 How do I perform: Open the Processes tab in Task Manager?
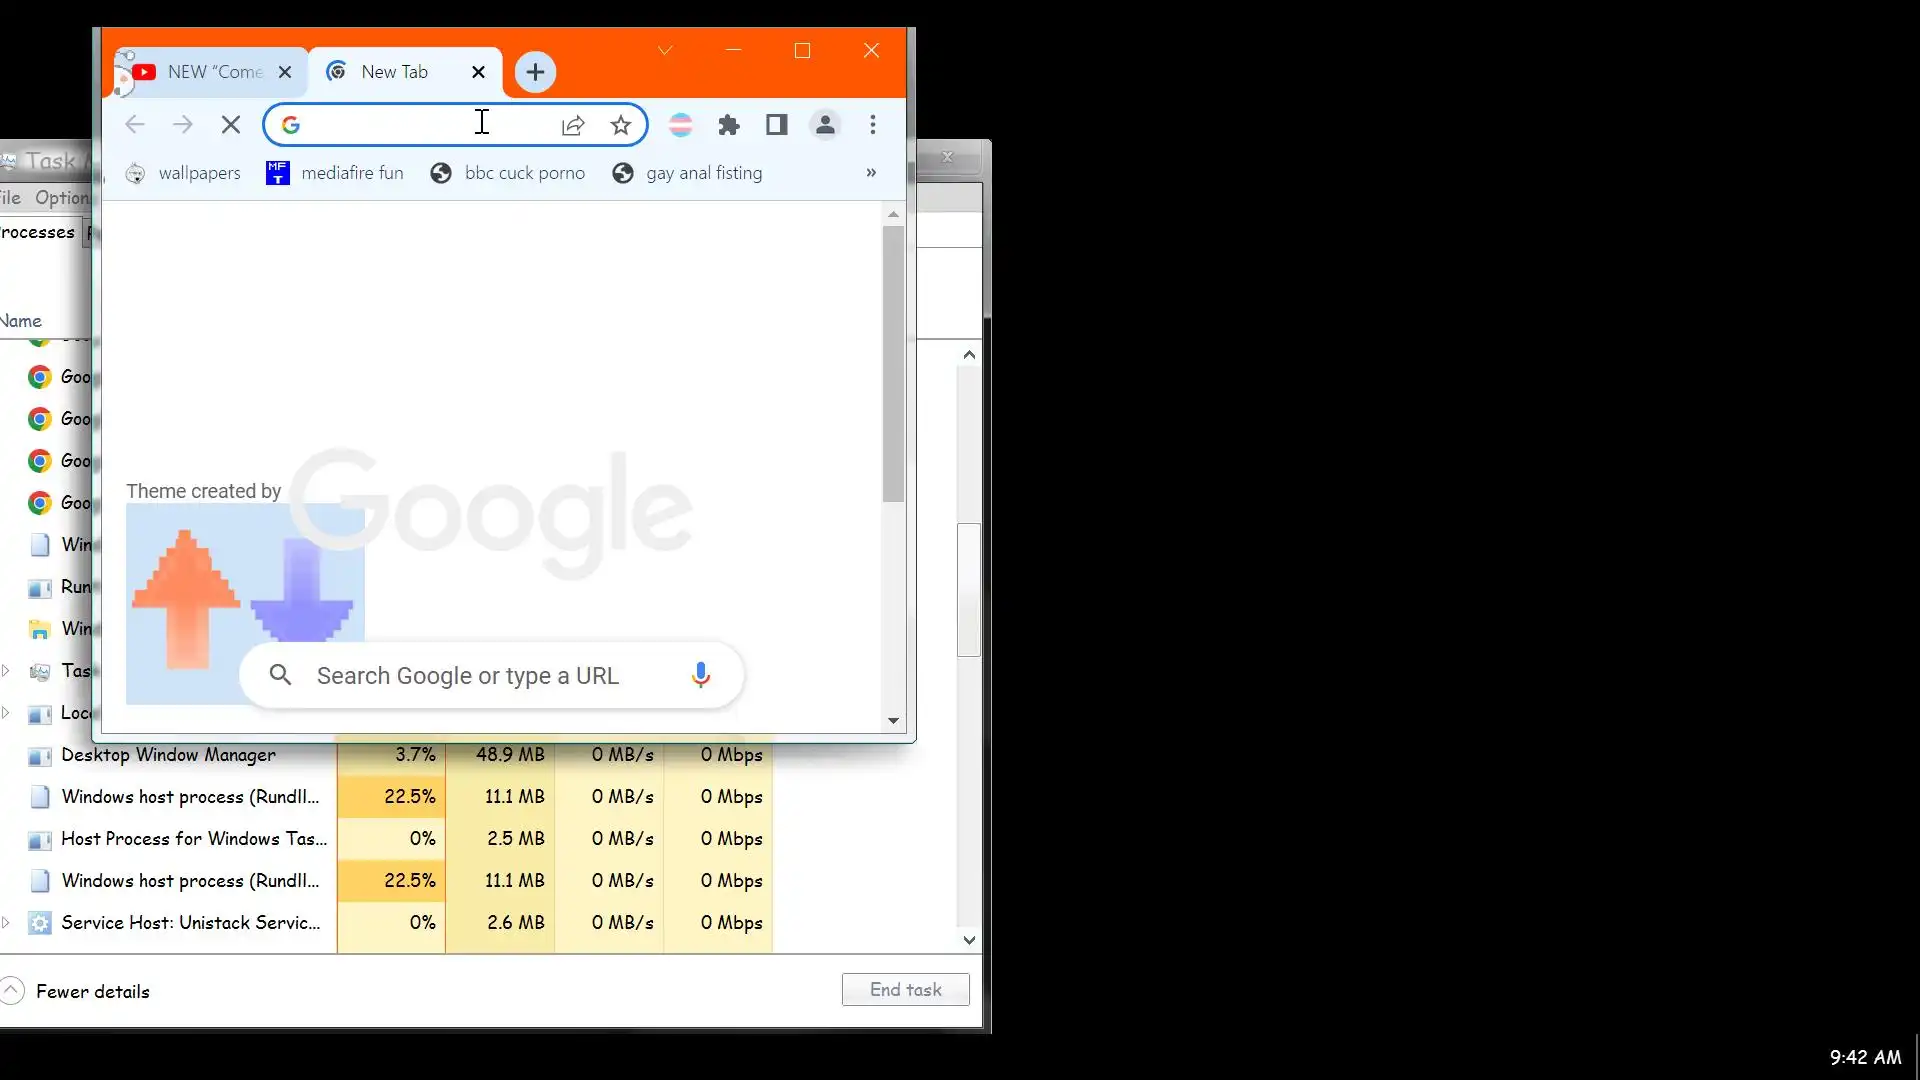click(x=38, y=232)
